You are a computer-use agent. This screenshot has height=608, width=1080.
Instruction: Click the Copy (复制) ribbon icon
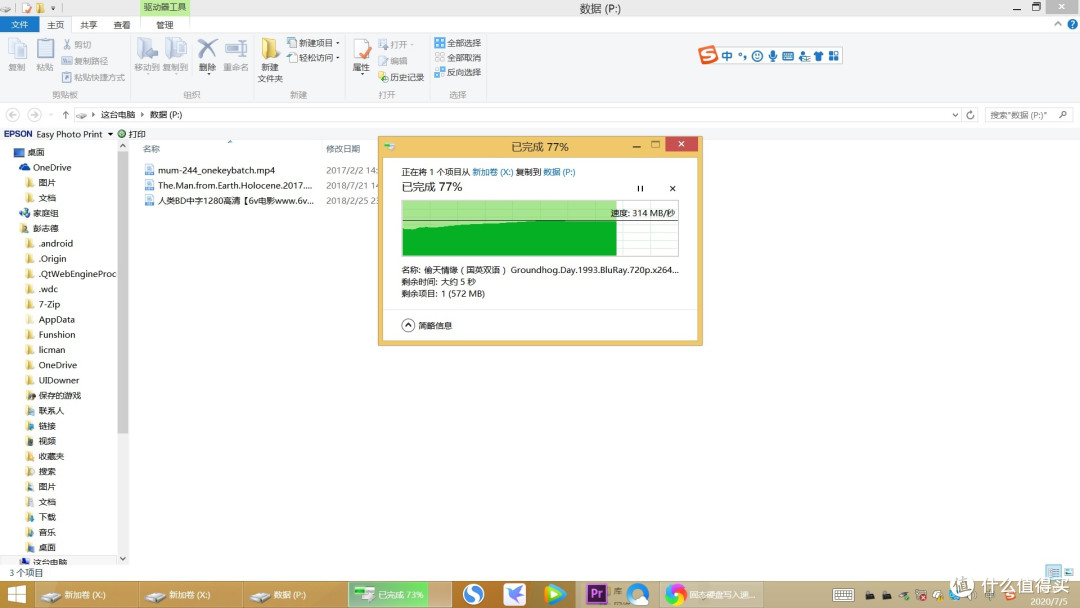point(17,54)
